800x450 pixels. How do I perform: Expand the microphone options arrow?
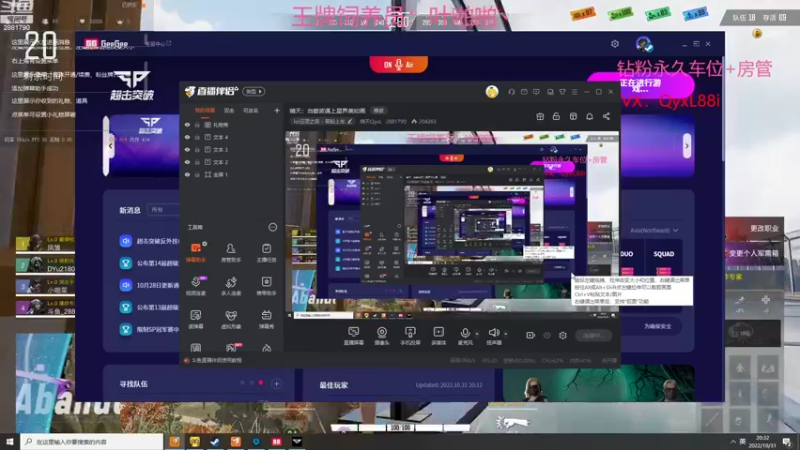[x=477, y=334]
